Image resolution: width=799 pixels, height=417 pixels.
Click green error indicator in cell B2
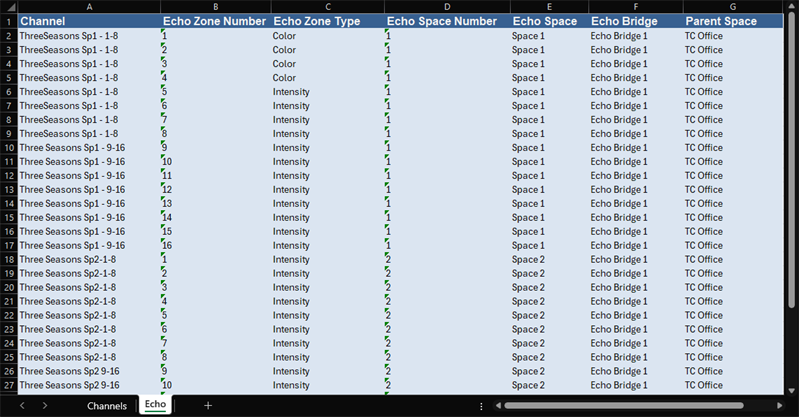(x=163, y=32)
